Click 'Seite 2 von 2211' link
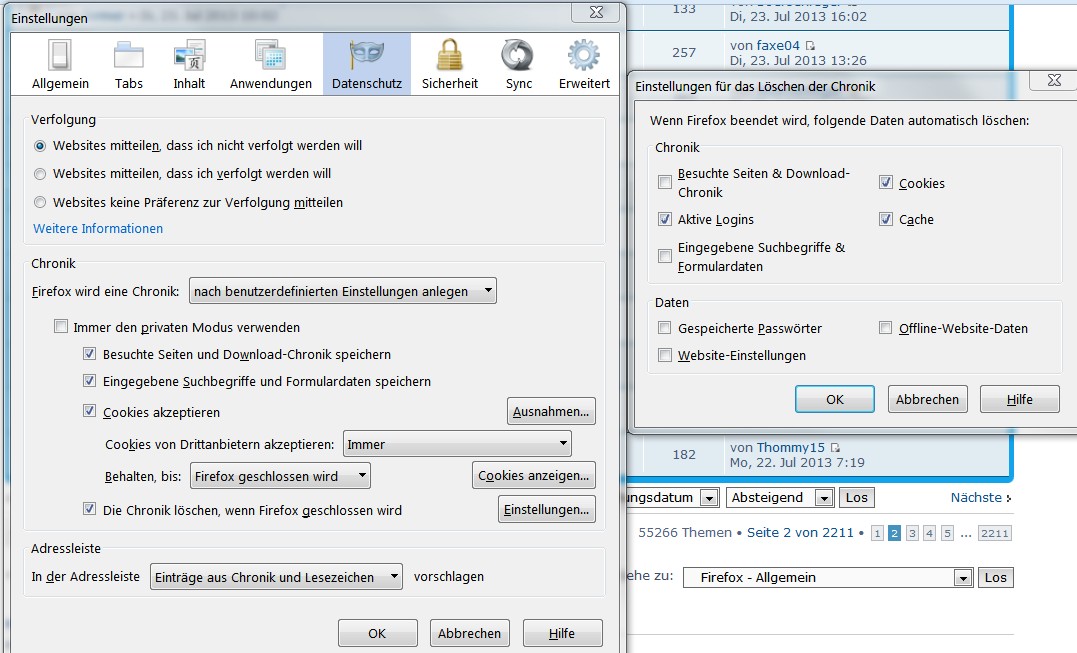The image size is (1077, 653). (x=800, y=532)
